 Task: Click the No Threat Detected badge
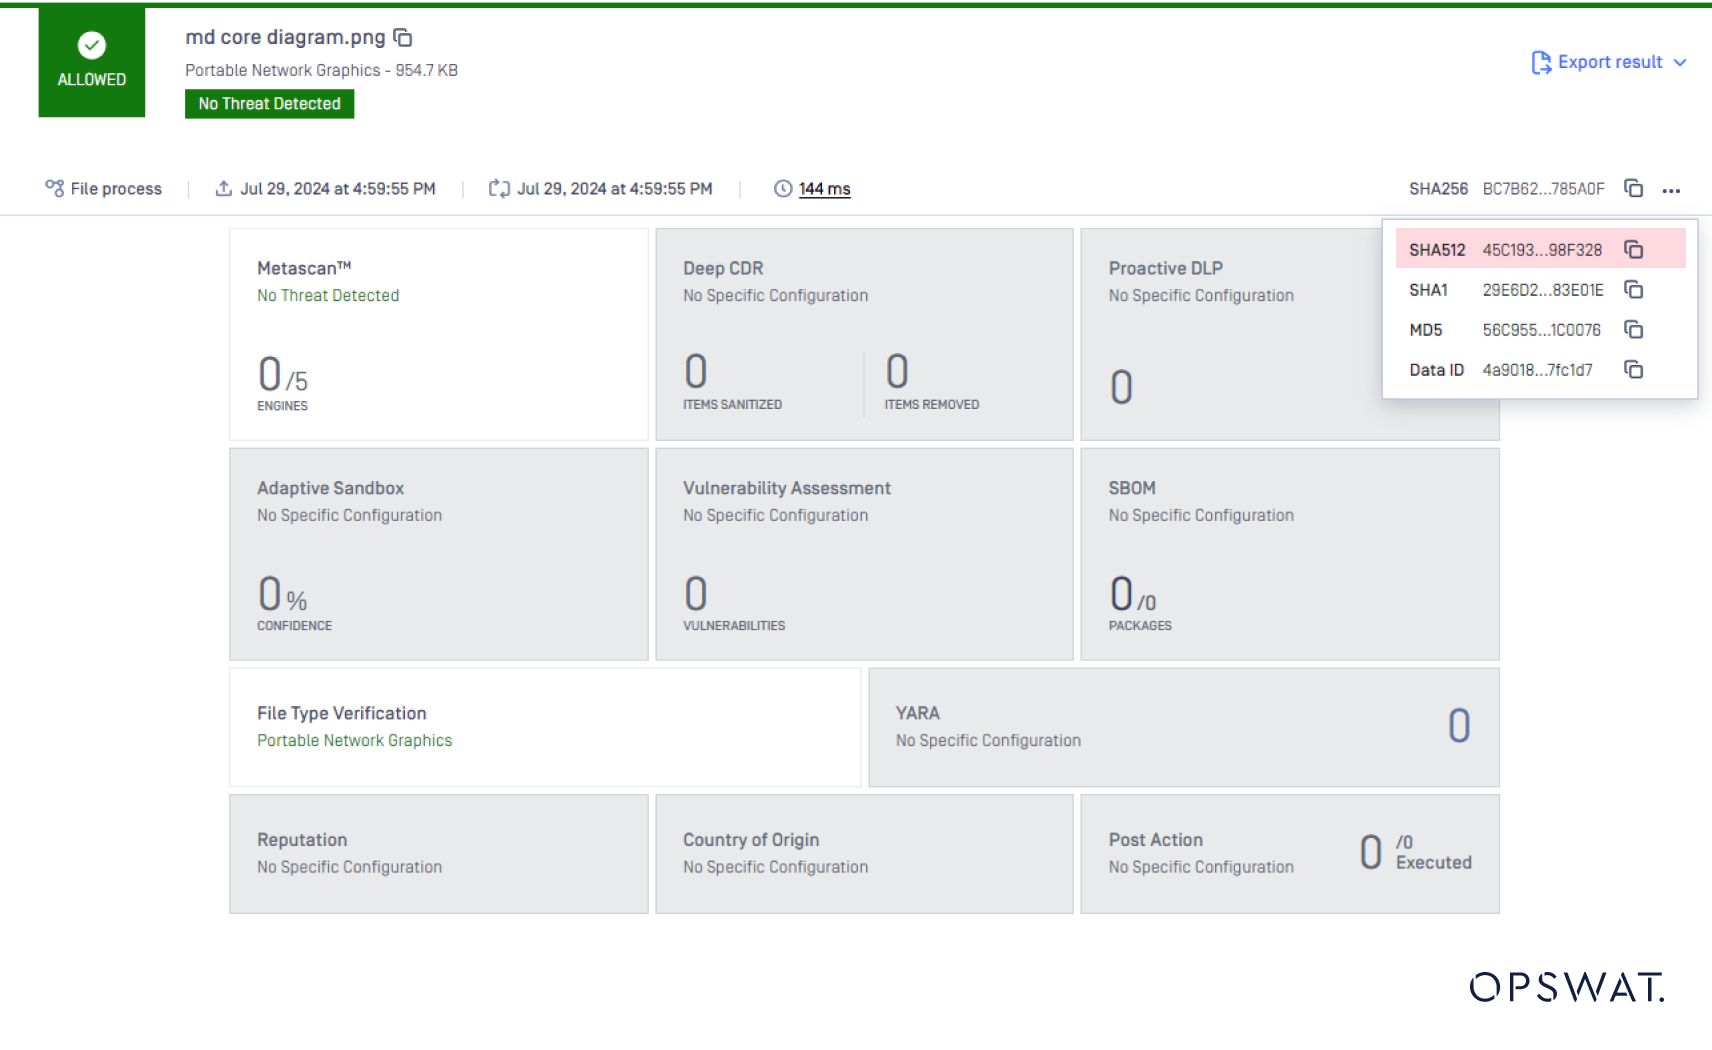point(269,104)
